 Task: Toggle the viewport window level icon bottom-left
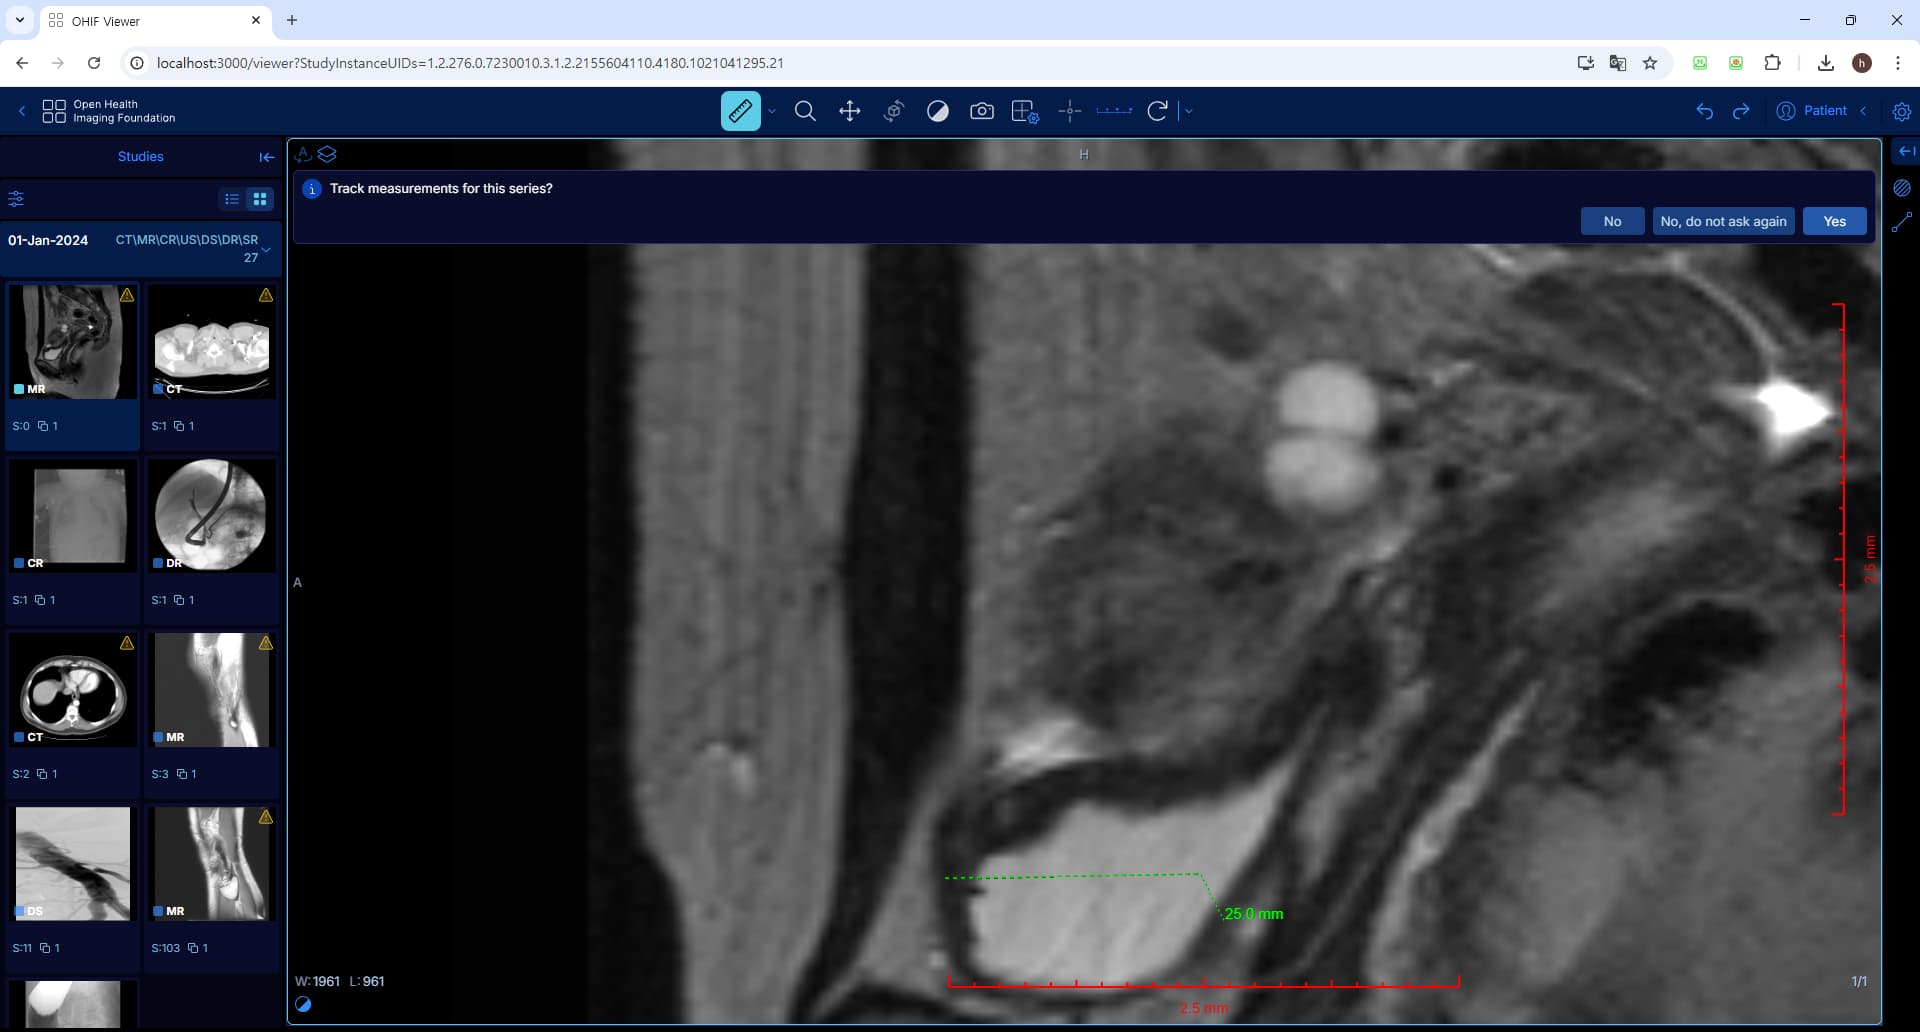pos(303,1004)
